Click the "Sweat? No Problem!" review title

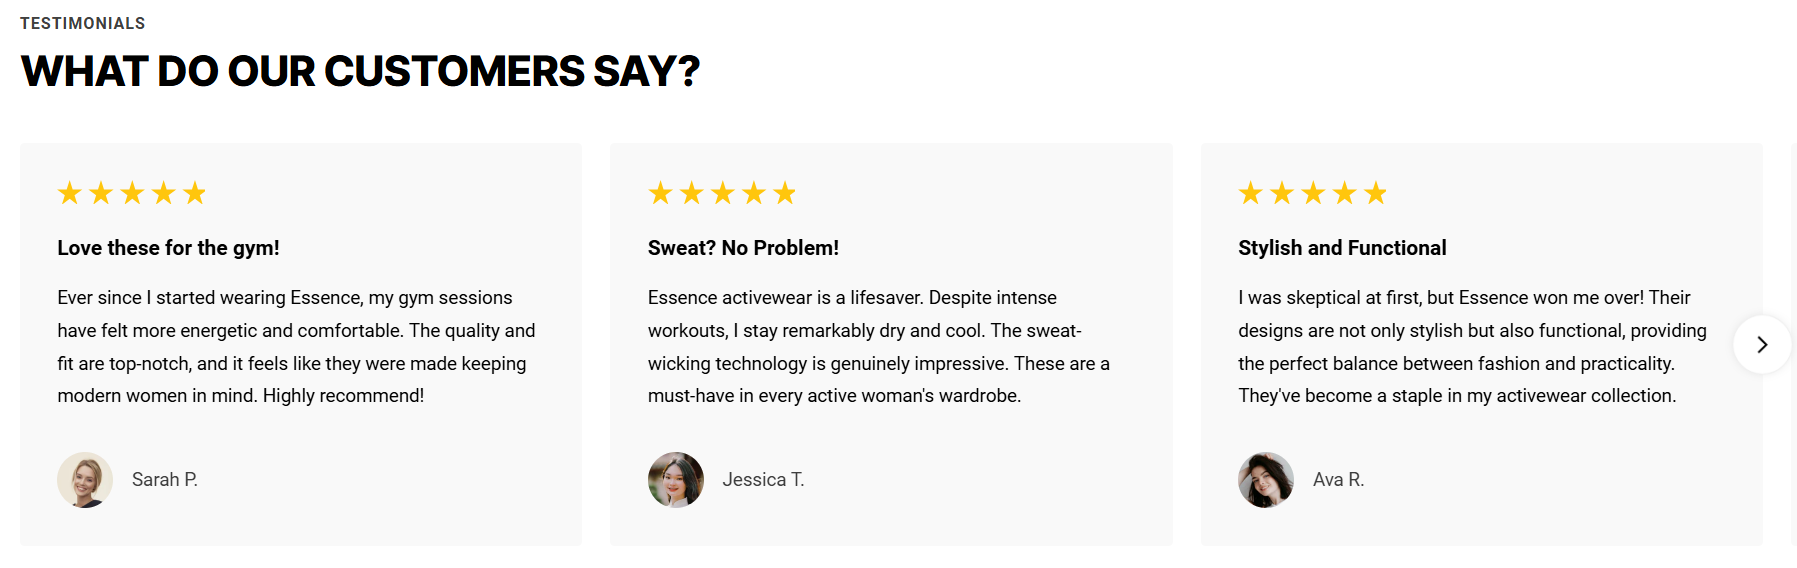click(x=743, y=248)
